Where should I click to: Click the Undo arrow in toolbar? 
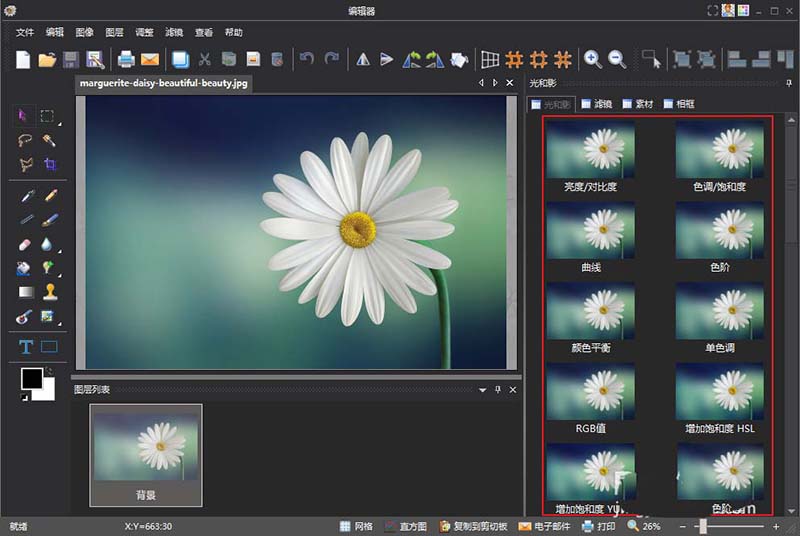pyautogui.click(x=307, y=59)
